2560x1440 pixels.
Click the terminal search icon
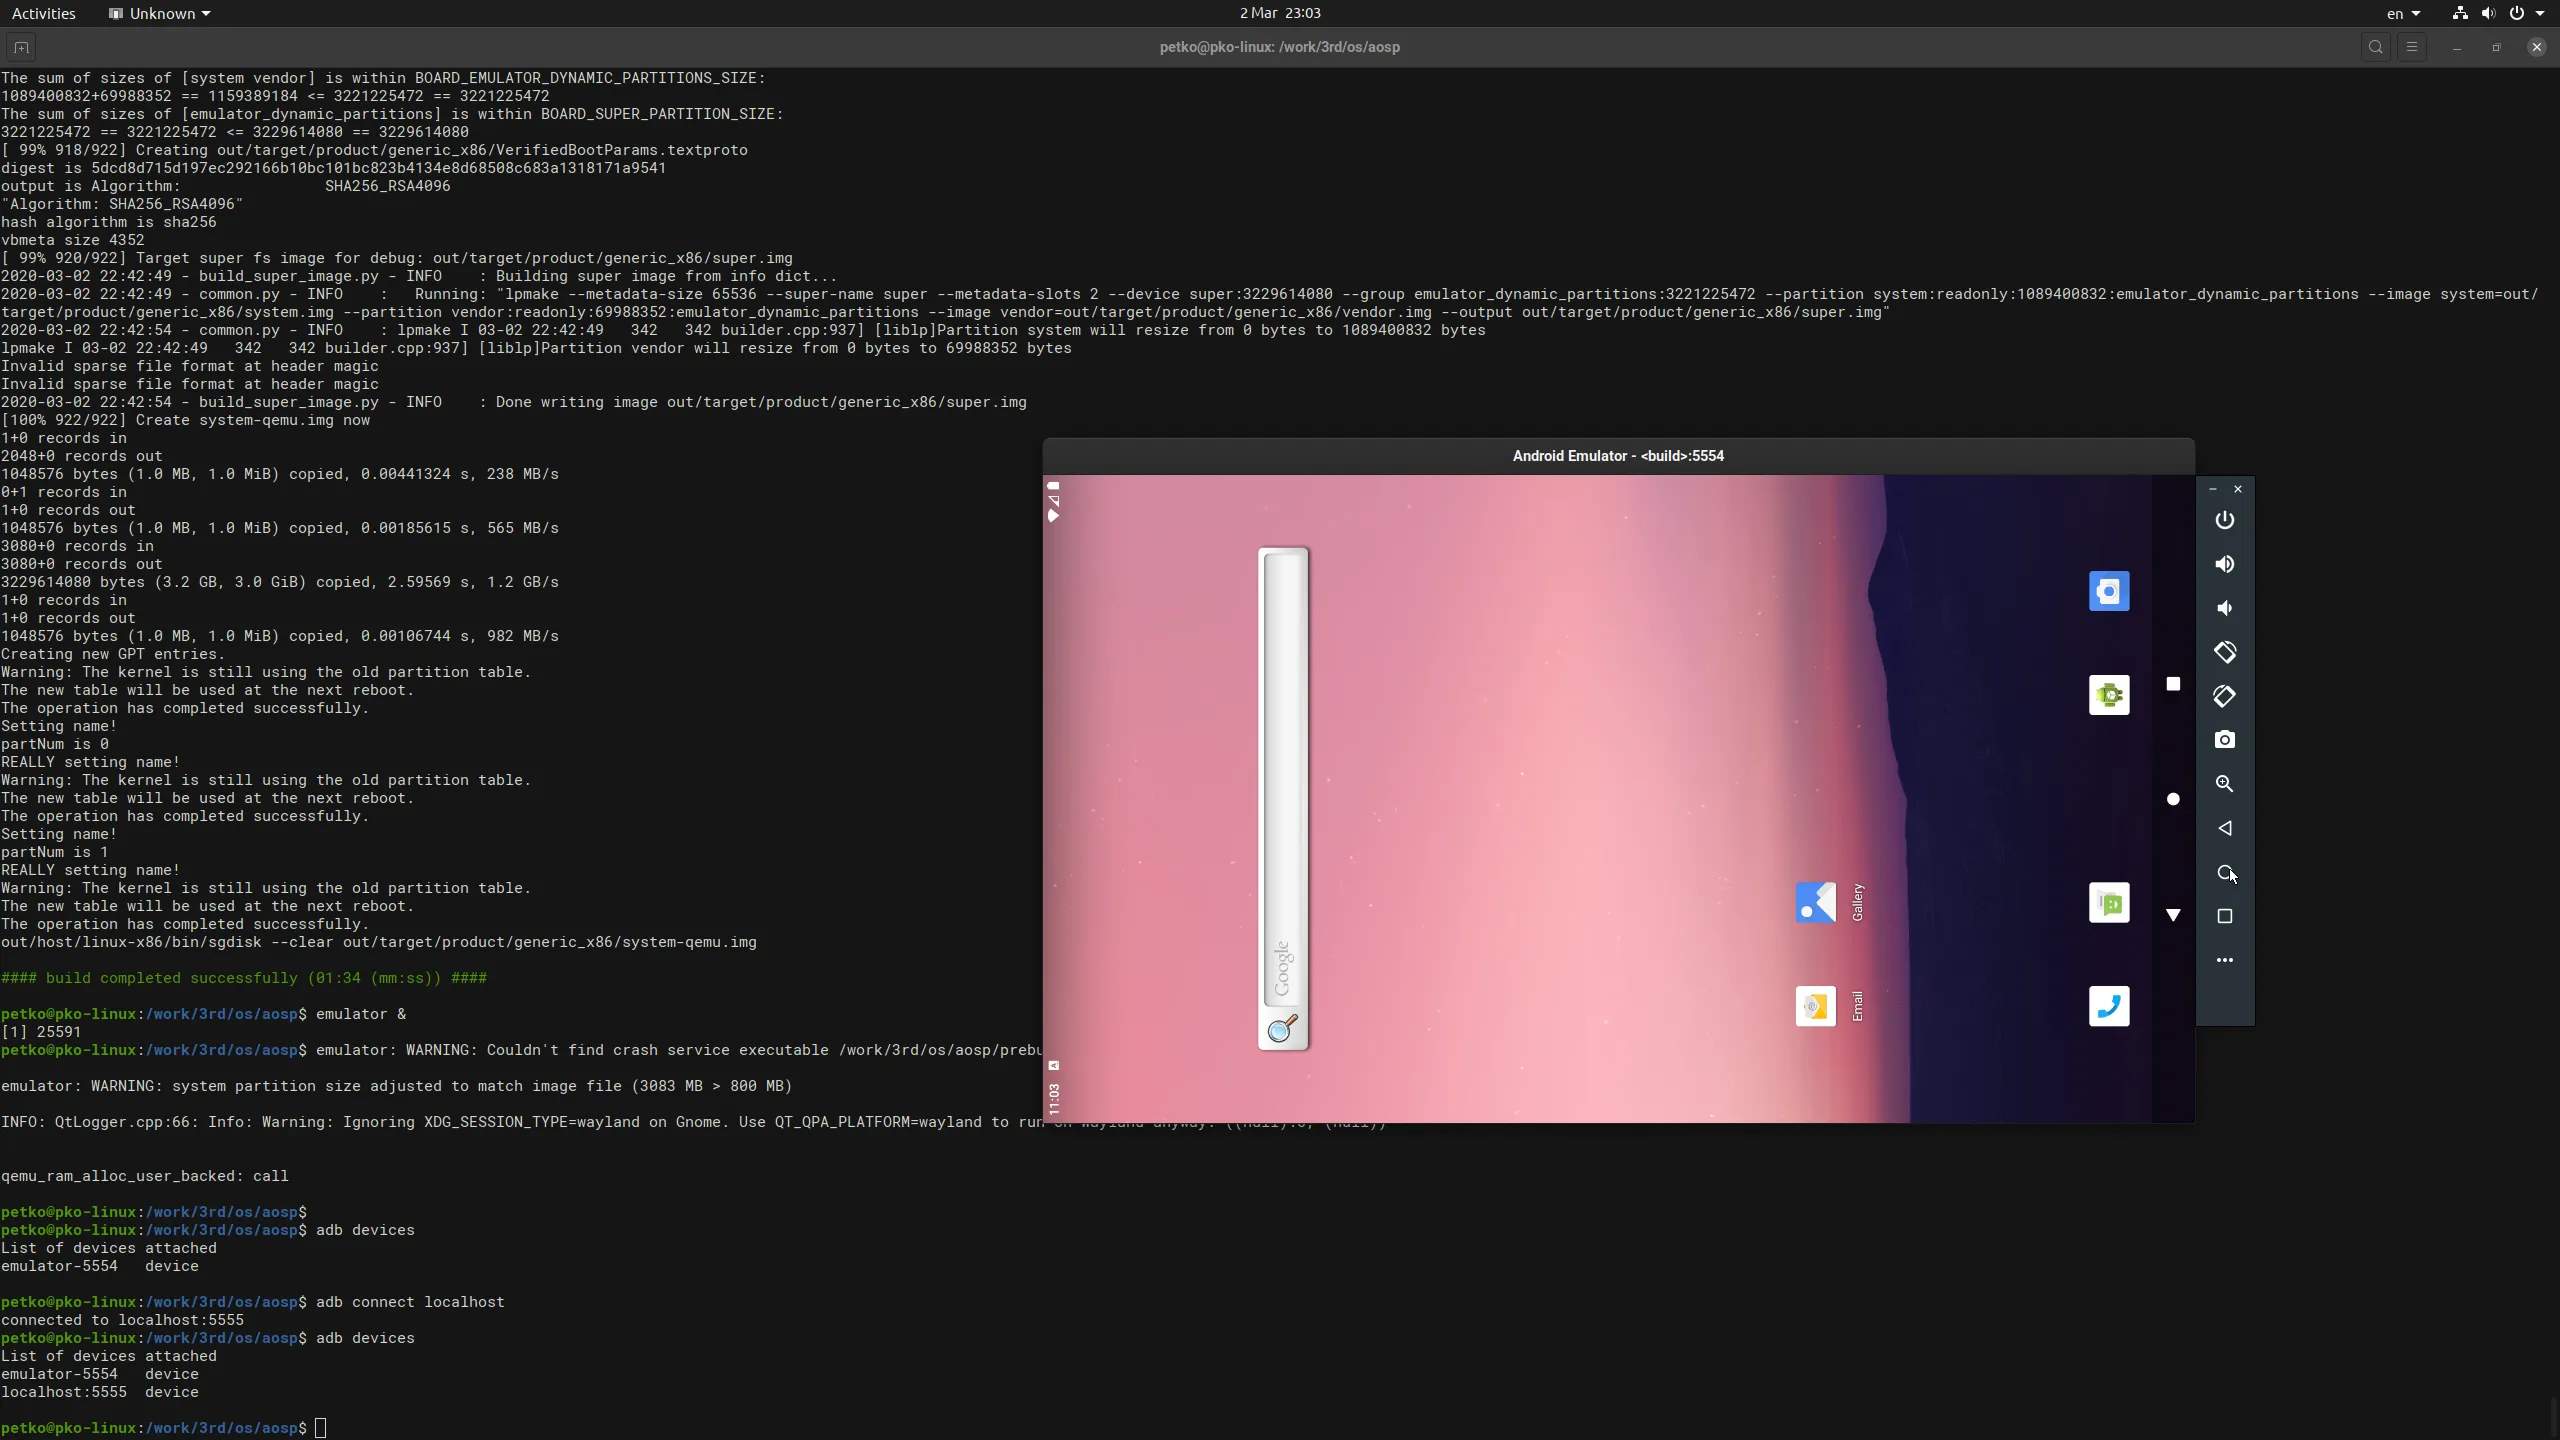coord(2375,47)
